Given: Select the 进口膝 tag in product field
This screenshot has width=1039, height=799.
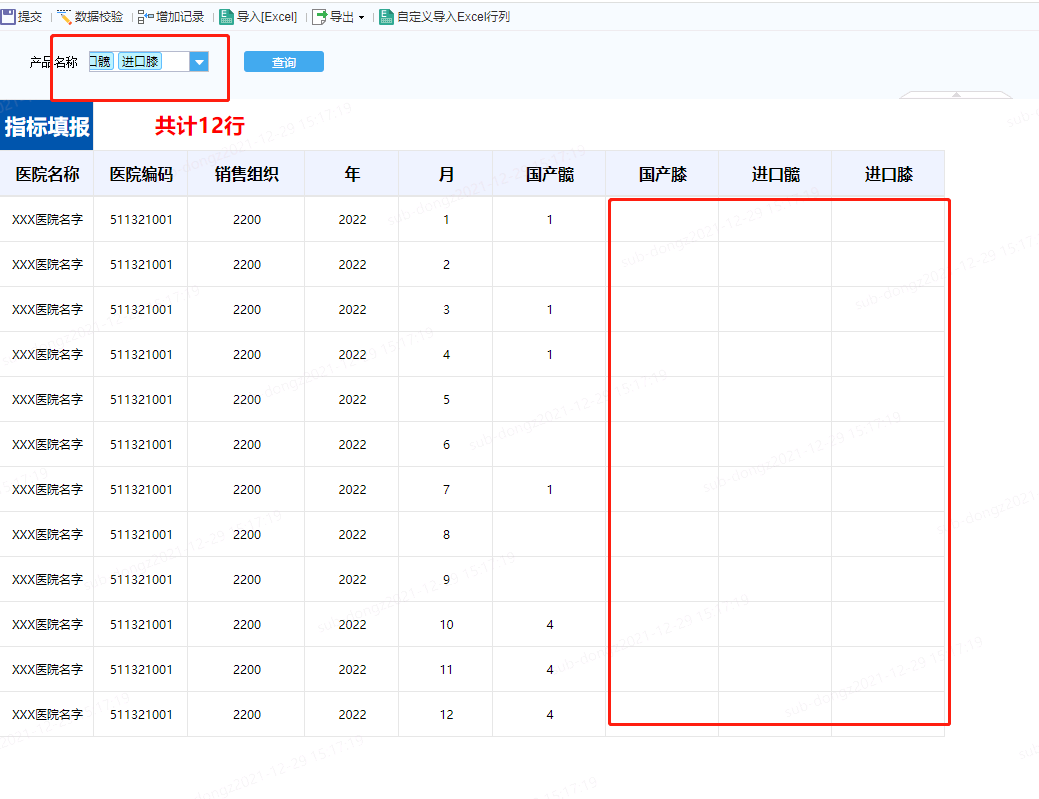Looking at the screenshot, I should pos(140,62).
